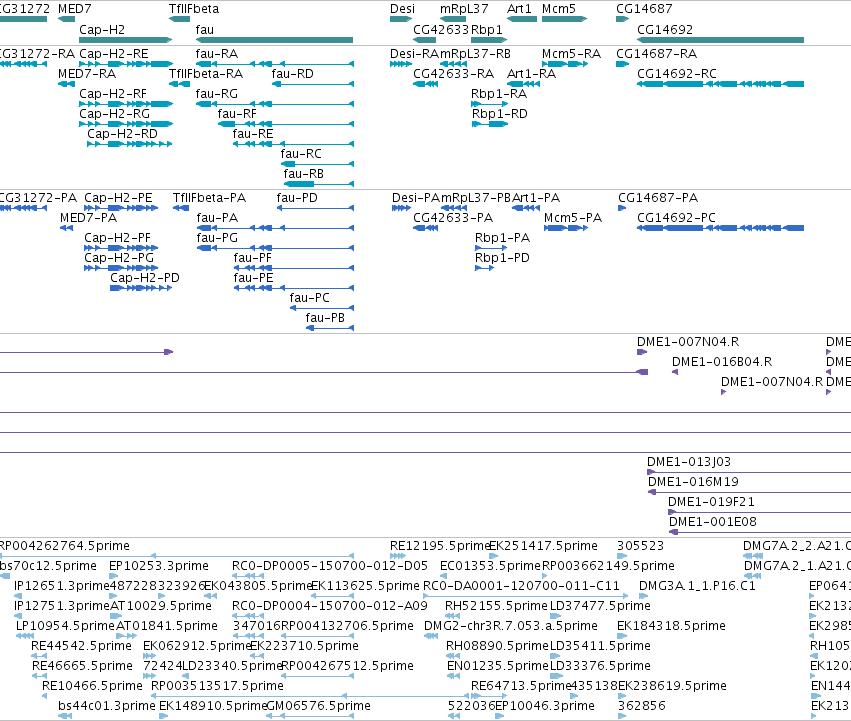Click EST EK251417.5prime

[x=493, y=556]
